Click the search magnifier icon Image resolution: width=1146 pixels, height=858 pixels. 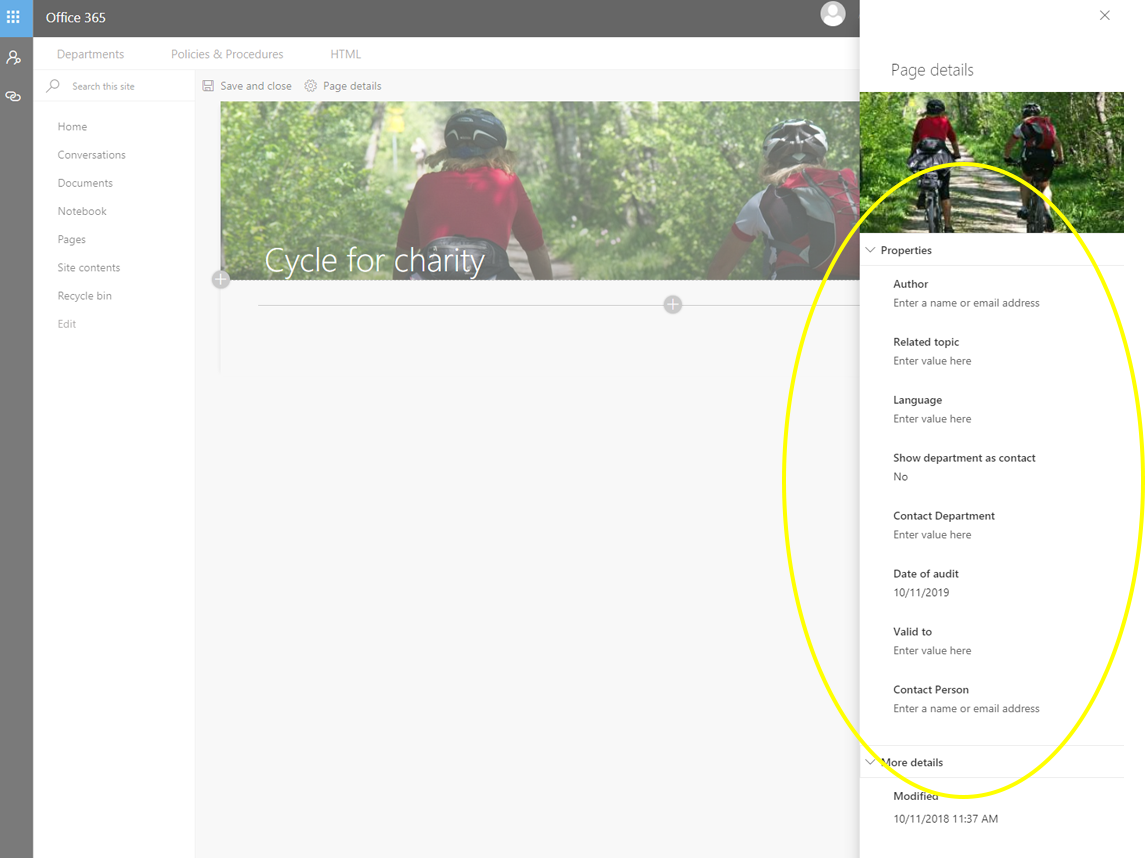coord(53,86)
